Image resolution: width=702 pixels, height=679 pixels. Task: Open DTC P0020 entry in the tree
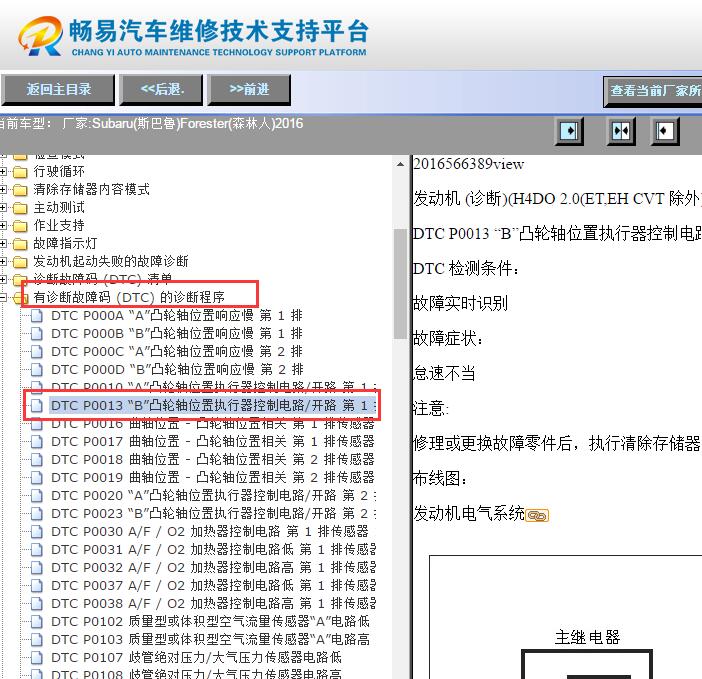pos(214,495)
